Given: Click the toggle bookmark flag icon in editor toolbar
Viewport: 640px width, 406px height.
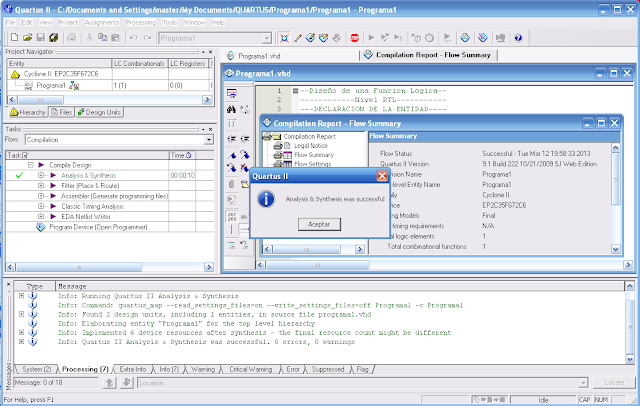Looking at the screenshot, I should point(233,155).
